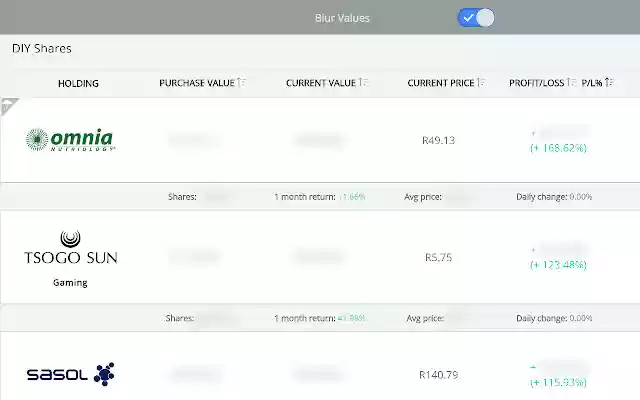
Task: Click Sasol's blurred current value
Action: point(319,374)
